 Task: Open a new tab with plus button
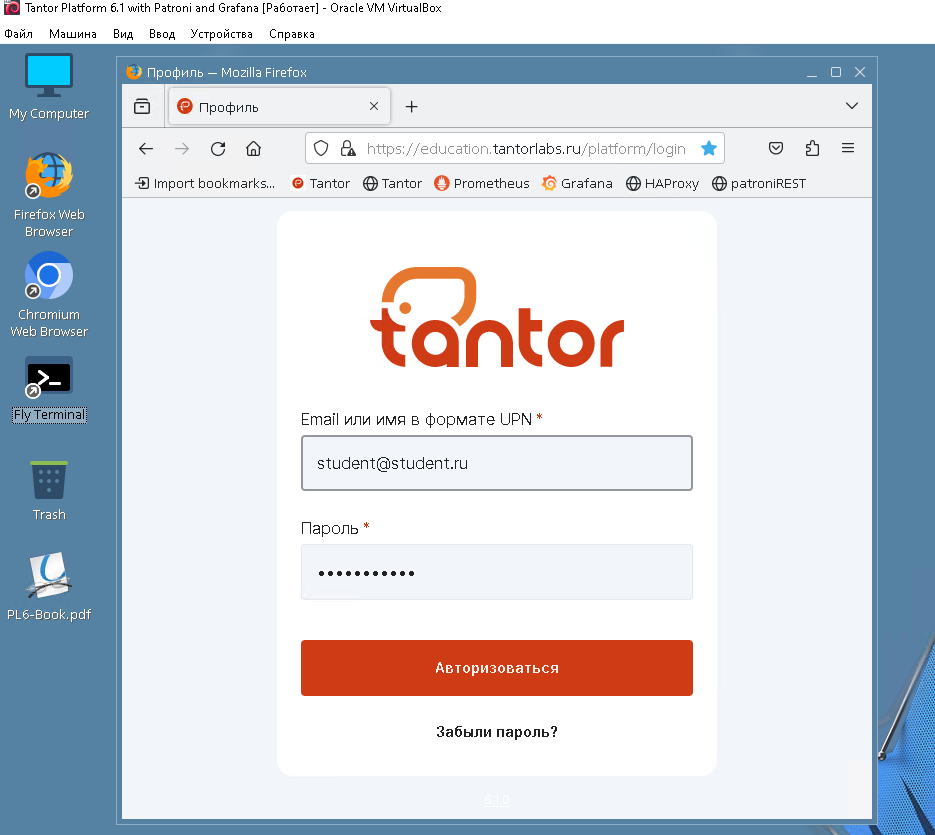[x=411, y=107]
